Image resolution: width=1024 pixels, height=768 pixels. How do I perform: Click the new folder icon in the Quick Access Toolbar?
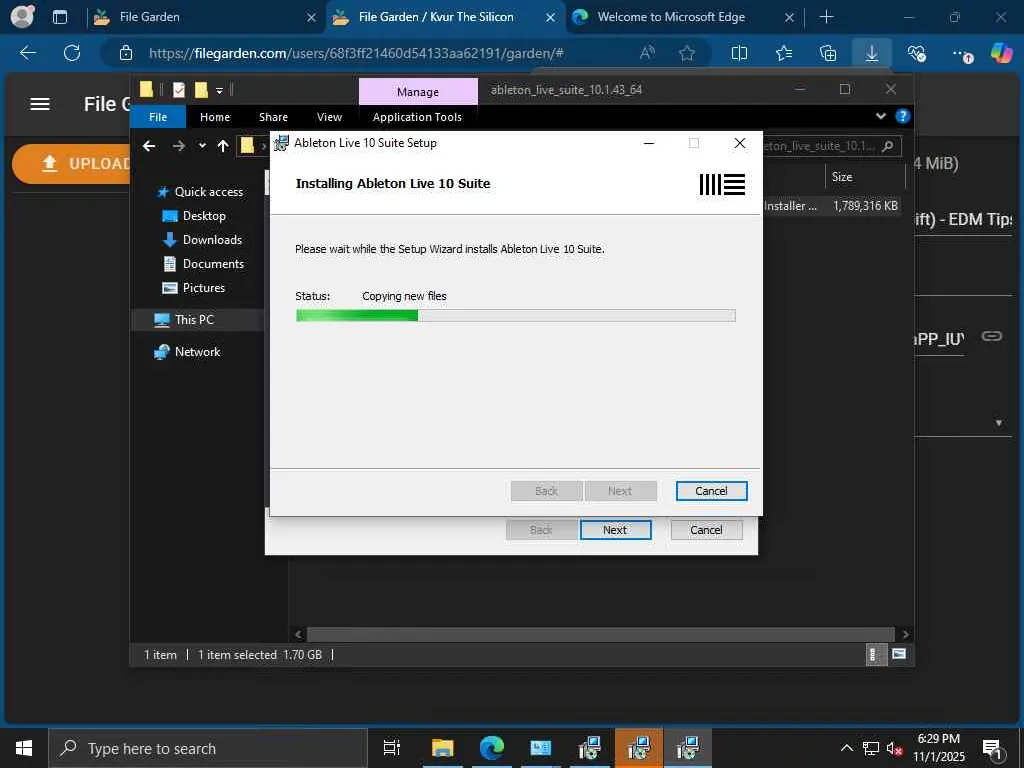pyautogui.click(x=201, y=89)
